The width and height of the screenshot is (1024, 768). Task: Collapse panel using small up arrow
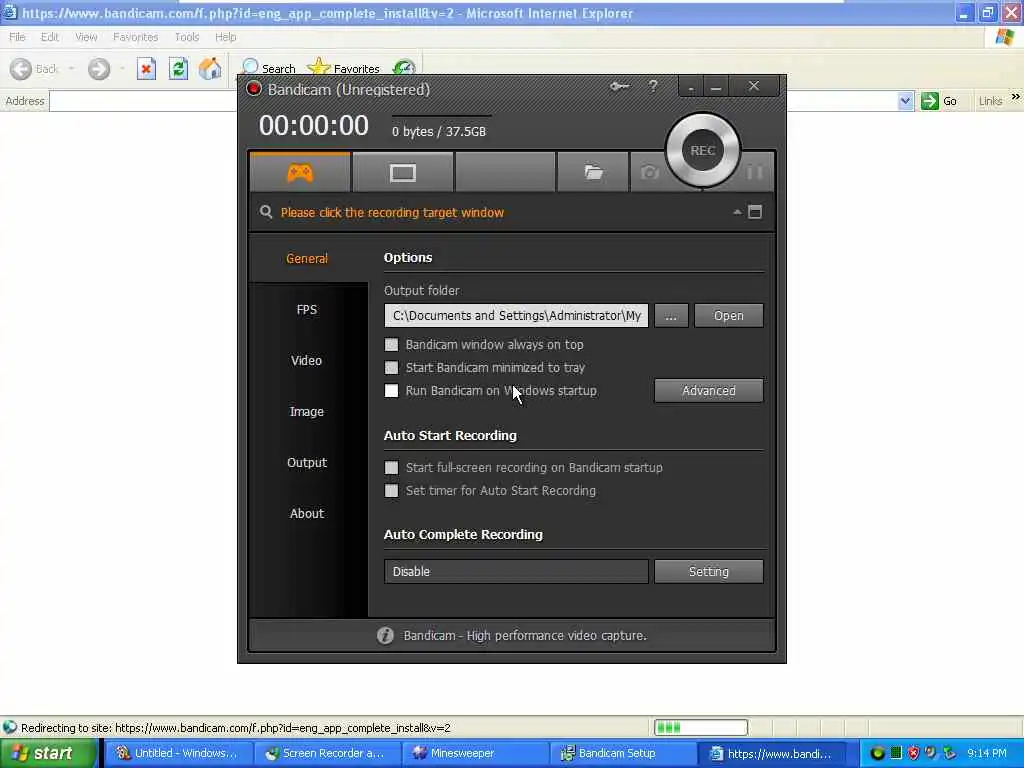737,212
